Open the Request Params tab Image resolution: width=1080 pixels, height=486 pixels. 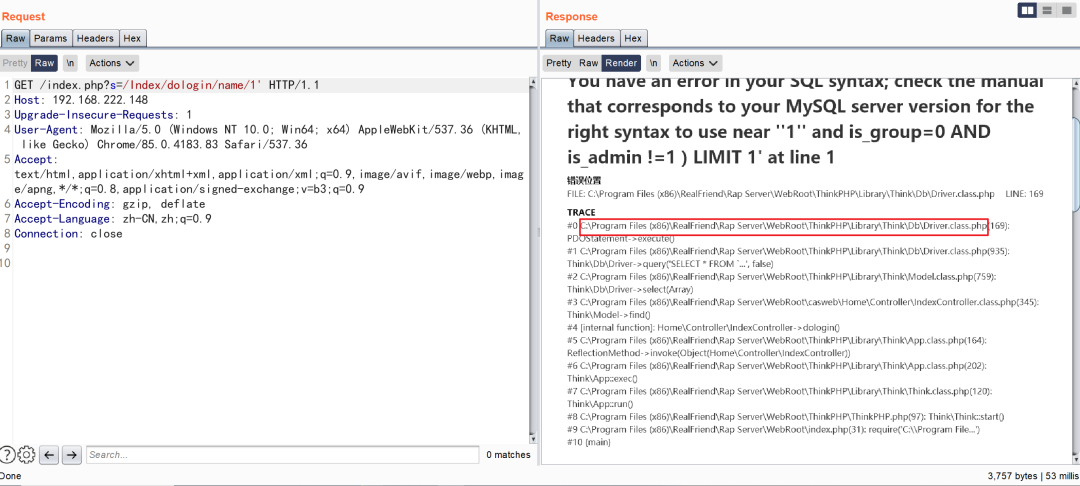pos(51,39)
